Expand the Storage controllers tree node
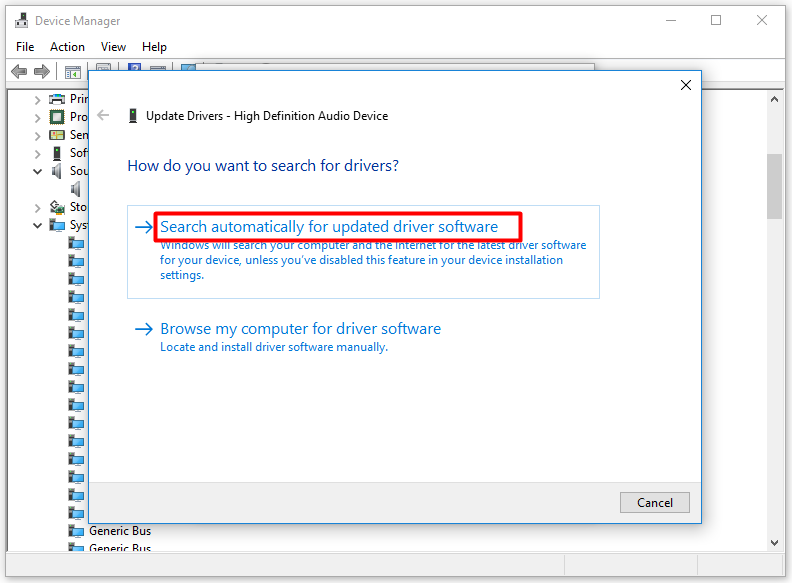The image size is (792, 583). pyautogui.click(x=37, y=208)
